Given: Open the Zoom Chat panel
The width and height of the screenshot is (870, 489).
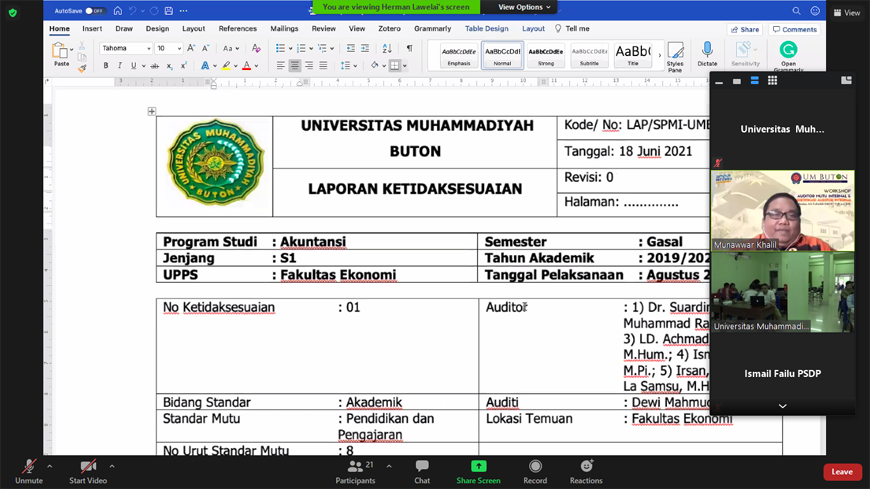Looking at the screenshot, I should [x=422, y=472].
